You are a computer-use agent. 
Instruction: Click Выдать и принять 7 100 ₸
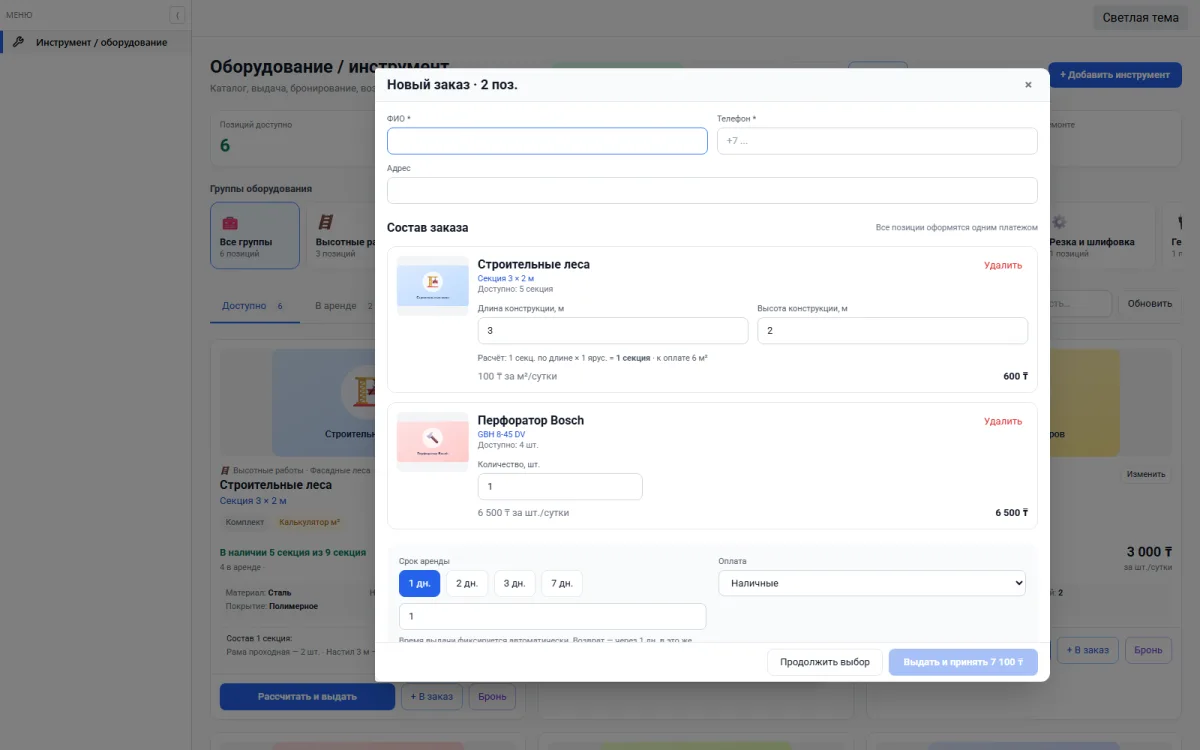click(x=963, y=662)
